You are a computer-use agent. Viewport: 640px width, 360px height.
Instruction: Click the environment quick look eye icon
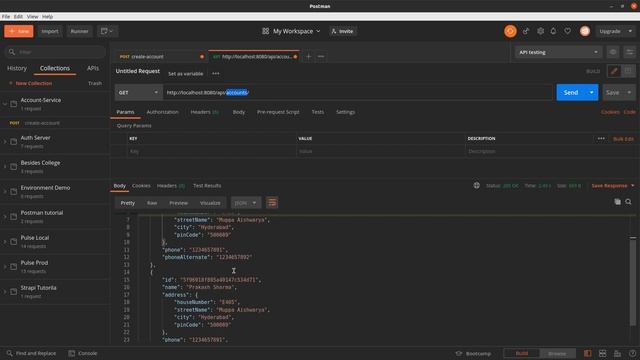[613, 52]
